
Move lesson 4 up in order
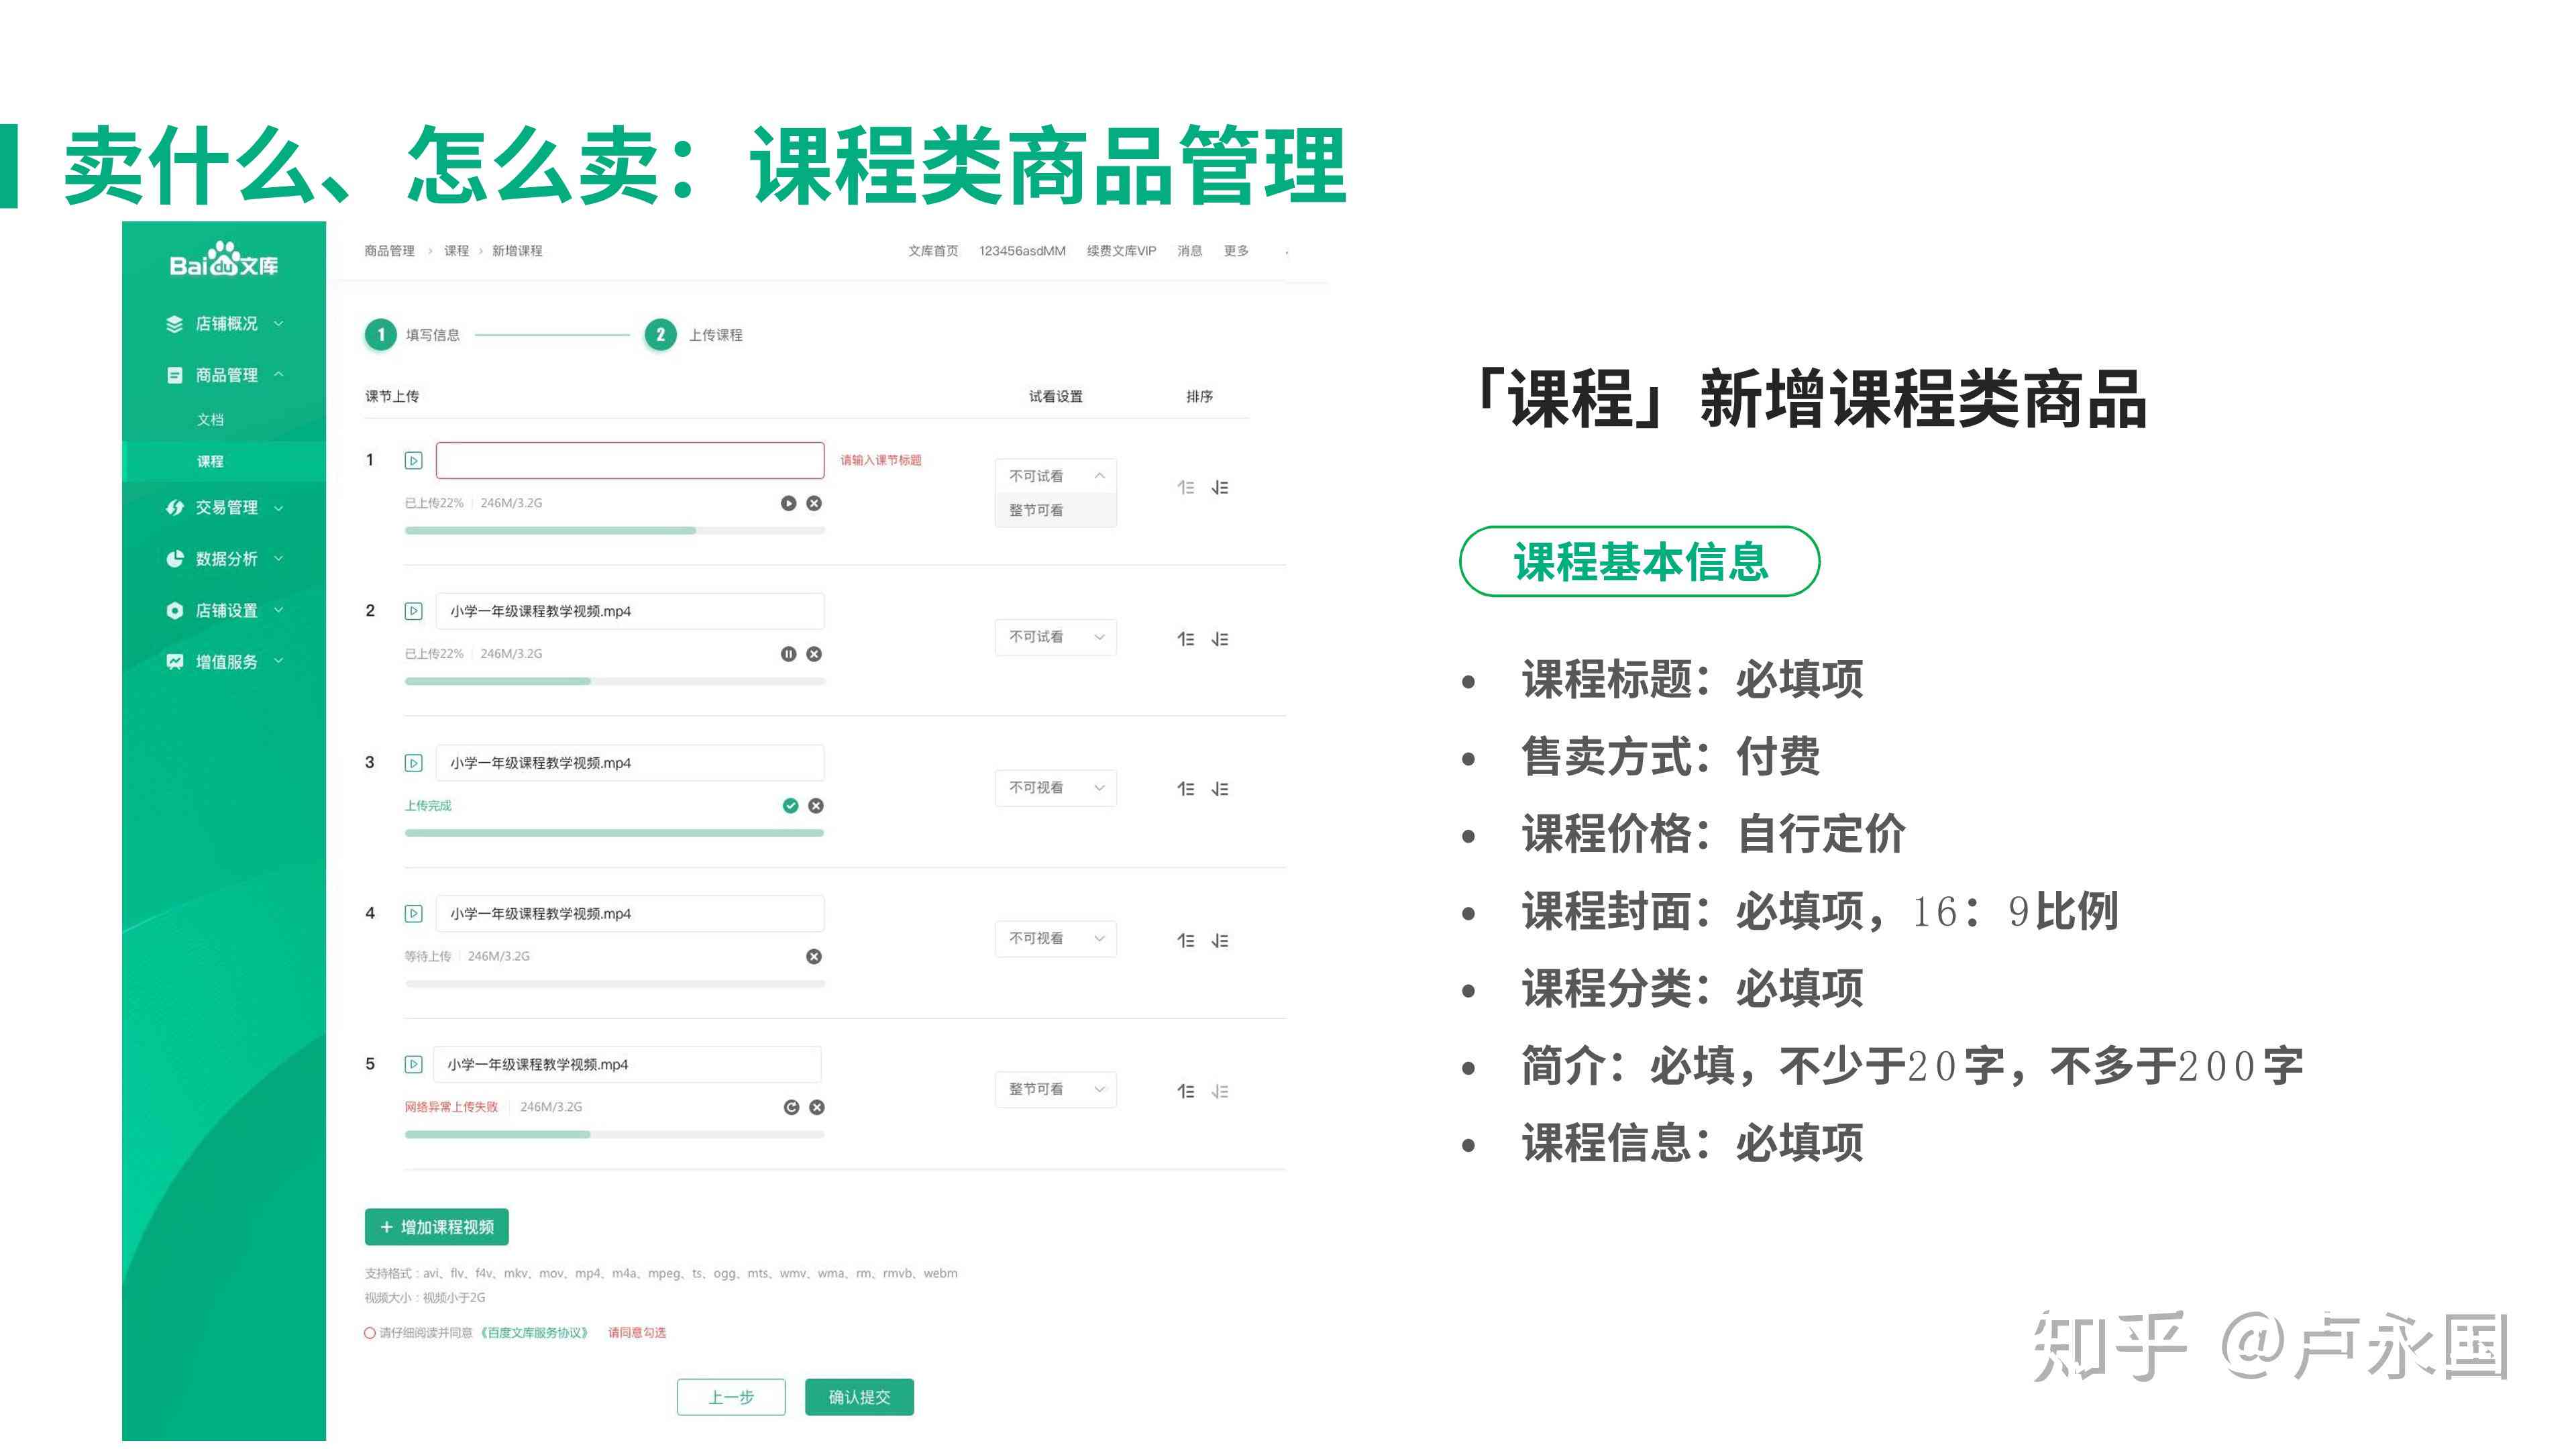point(1186,941)
